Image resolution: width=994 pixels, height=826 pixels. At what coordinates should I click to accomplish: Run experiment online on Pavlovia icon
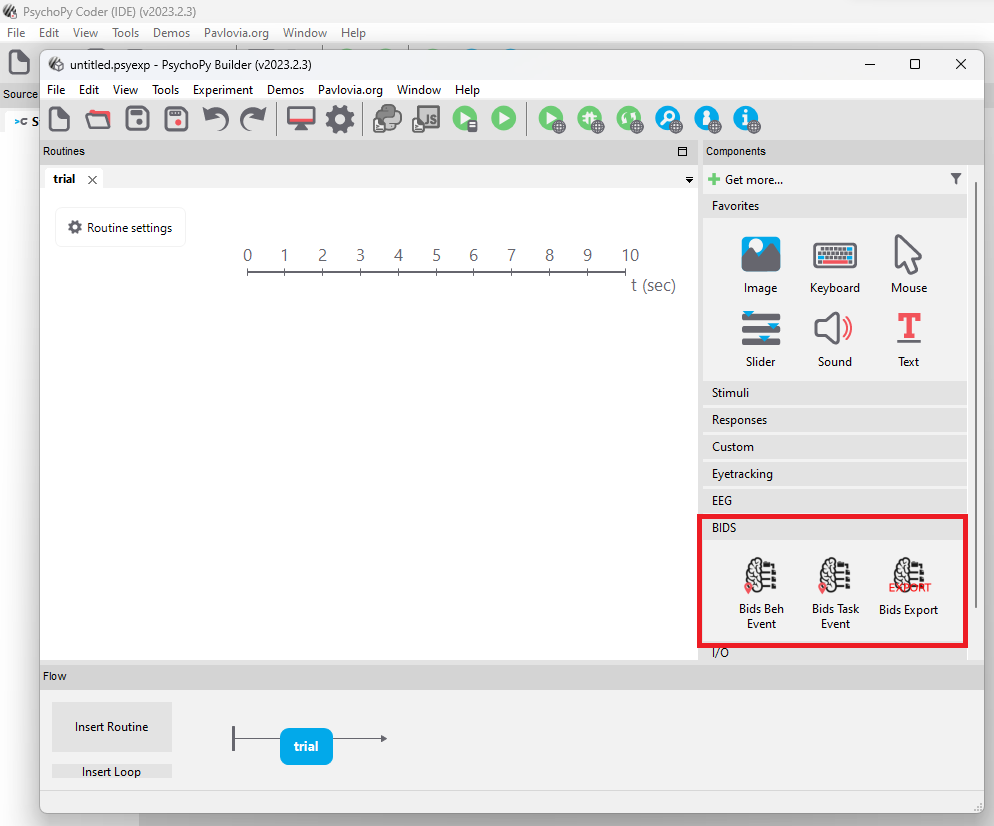[x=552, y=119]
